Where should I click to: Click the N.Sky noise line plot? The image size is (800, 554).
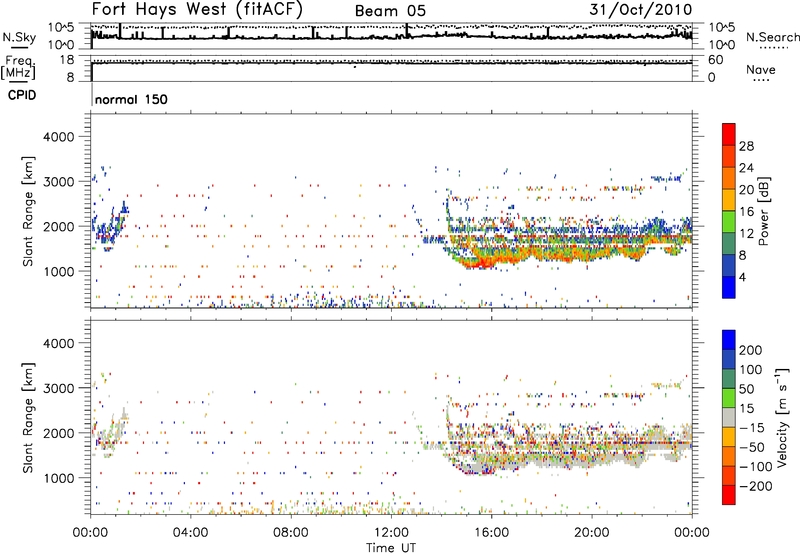[x=391, y=36]
